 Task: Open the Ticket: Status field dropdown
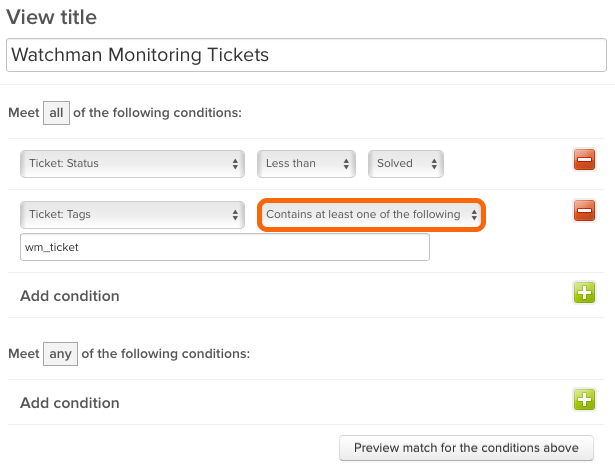(132, 163)
